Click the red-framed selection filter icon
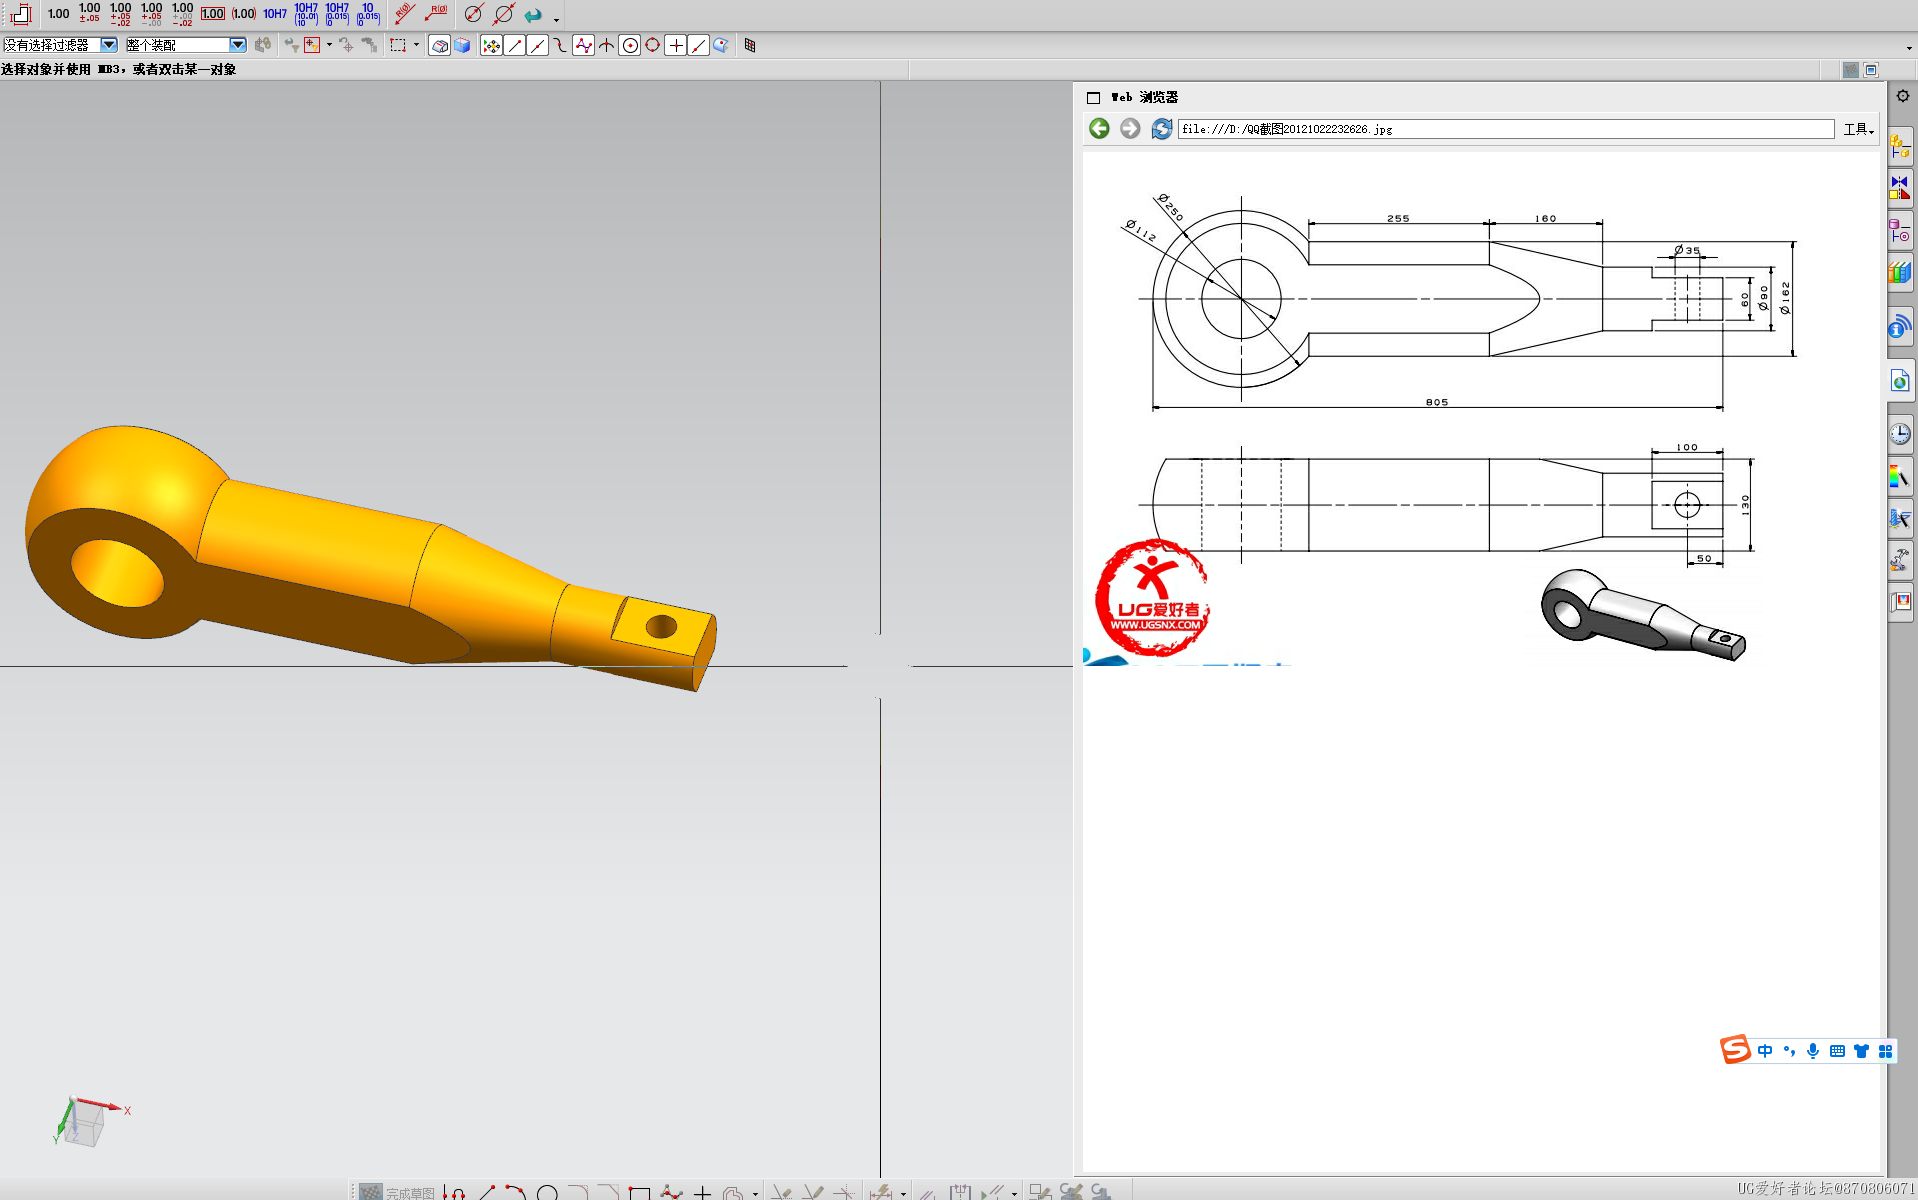 (312, 45)
